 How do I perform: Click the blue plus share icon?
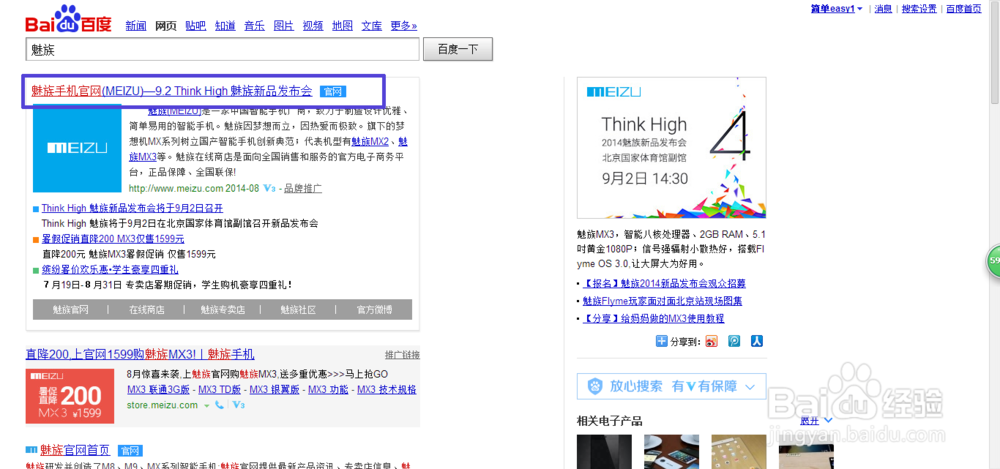click(x=661, y=341)
